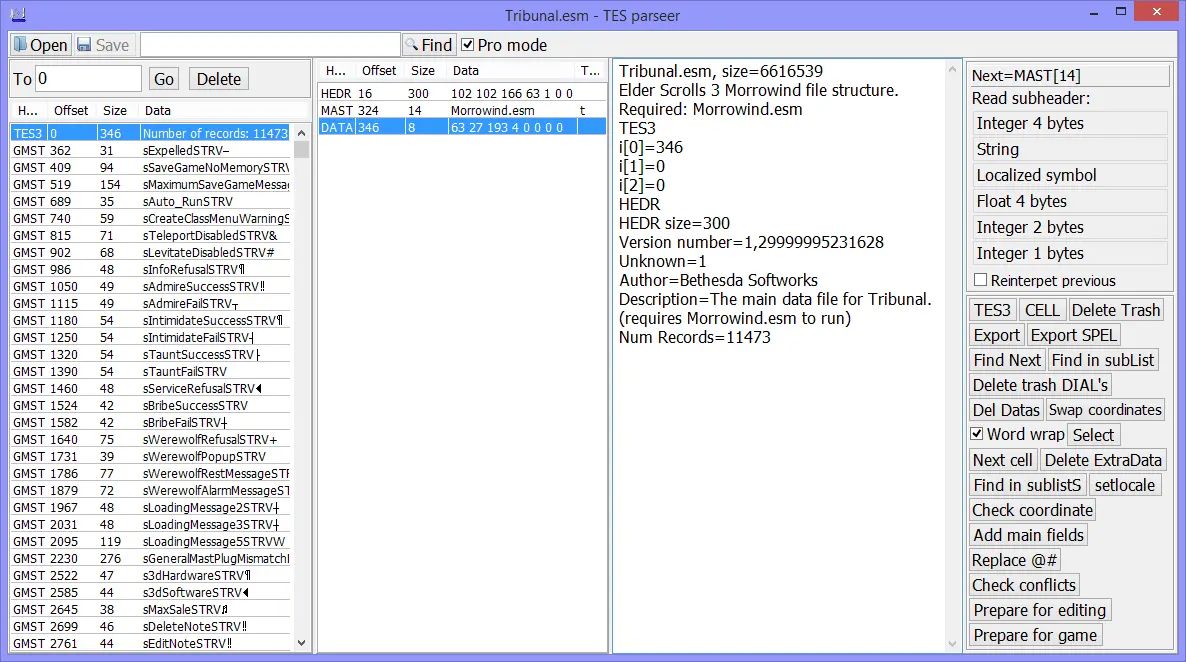Click the search text field in the toolbar
Viewport: 1186px width, 662px height.
pos(270,45)
